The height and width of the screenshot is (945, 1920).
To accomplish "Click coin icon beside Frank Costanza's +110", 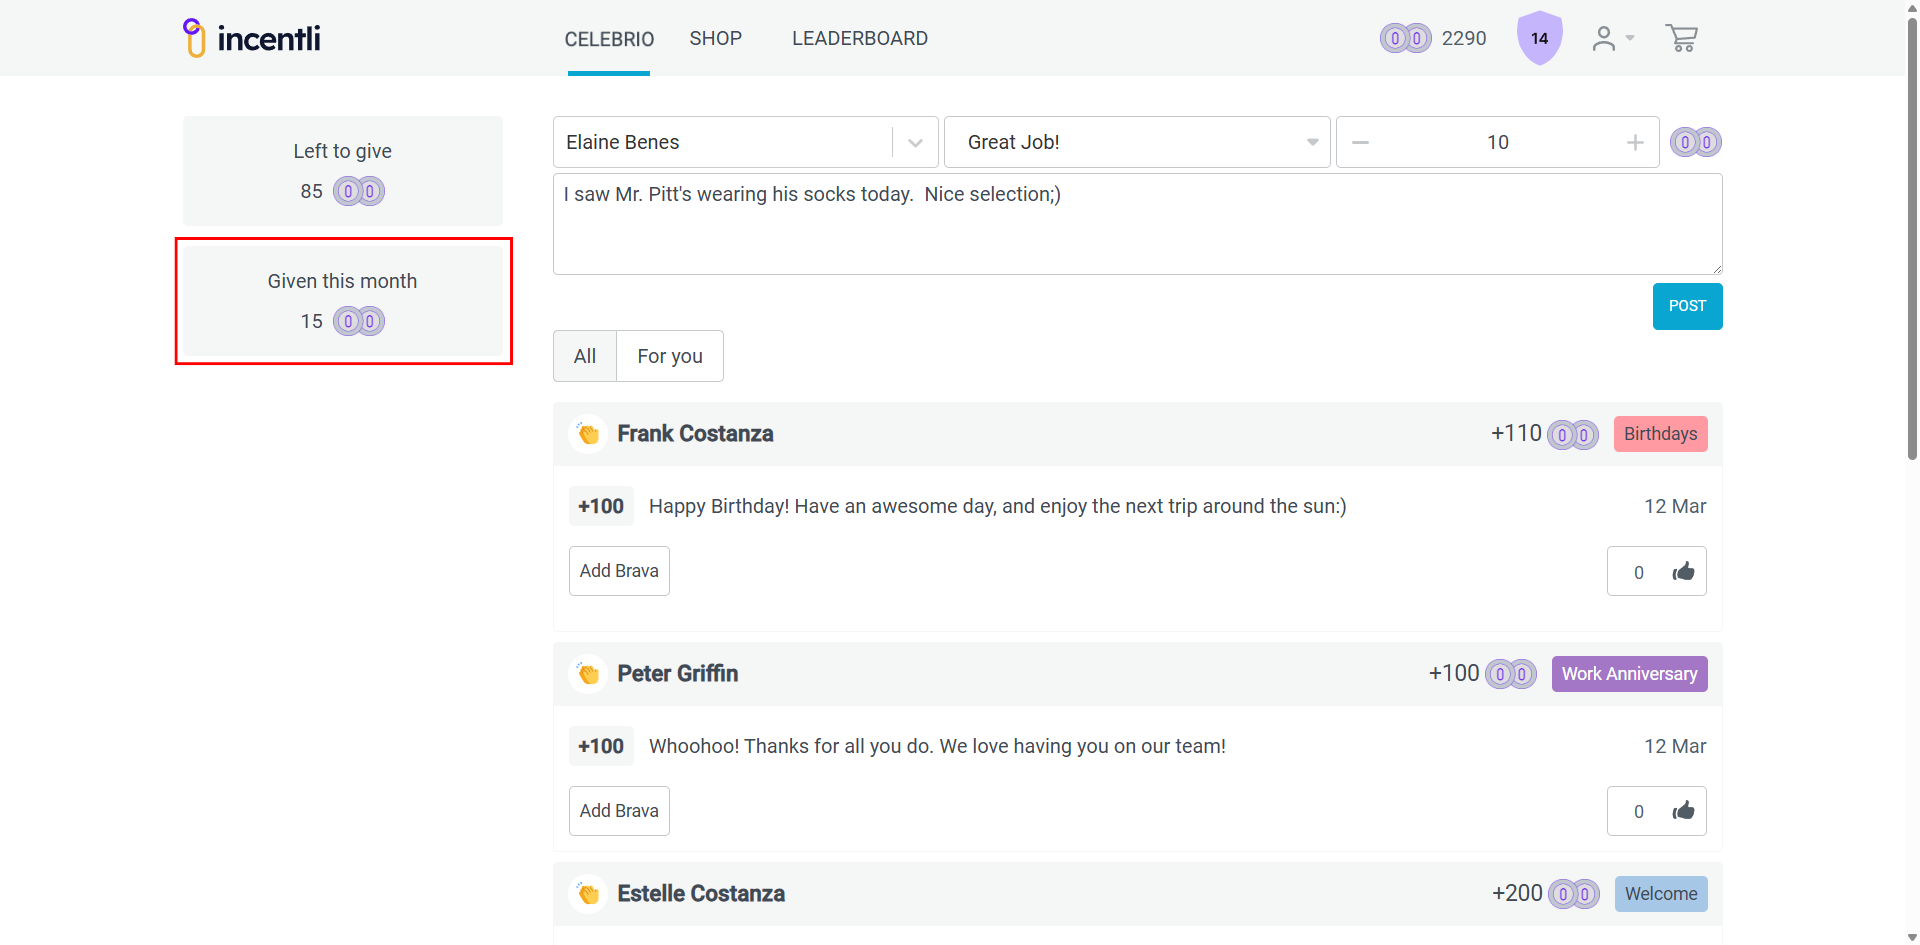I will [1573, 435].
